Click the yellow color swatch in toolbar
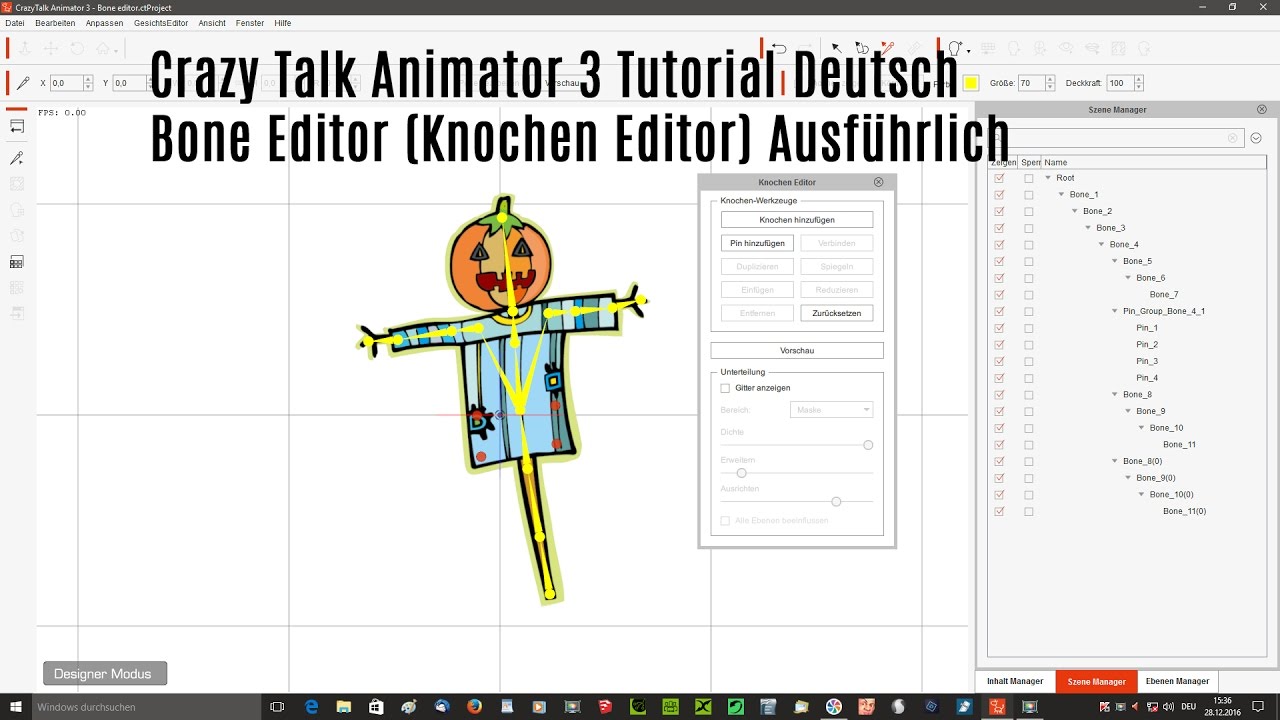Viewport: 1280px width, 720px height. click(970, 83)
